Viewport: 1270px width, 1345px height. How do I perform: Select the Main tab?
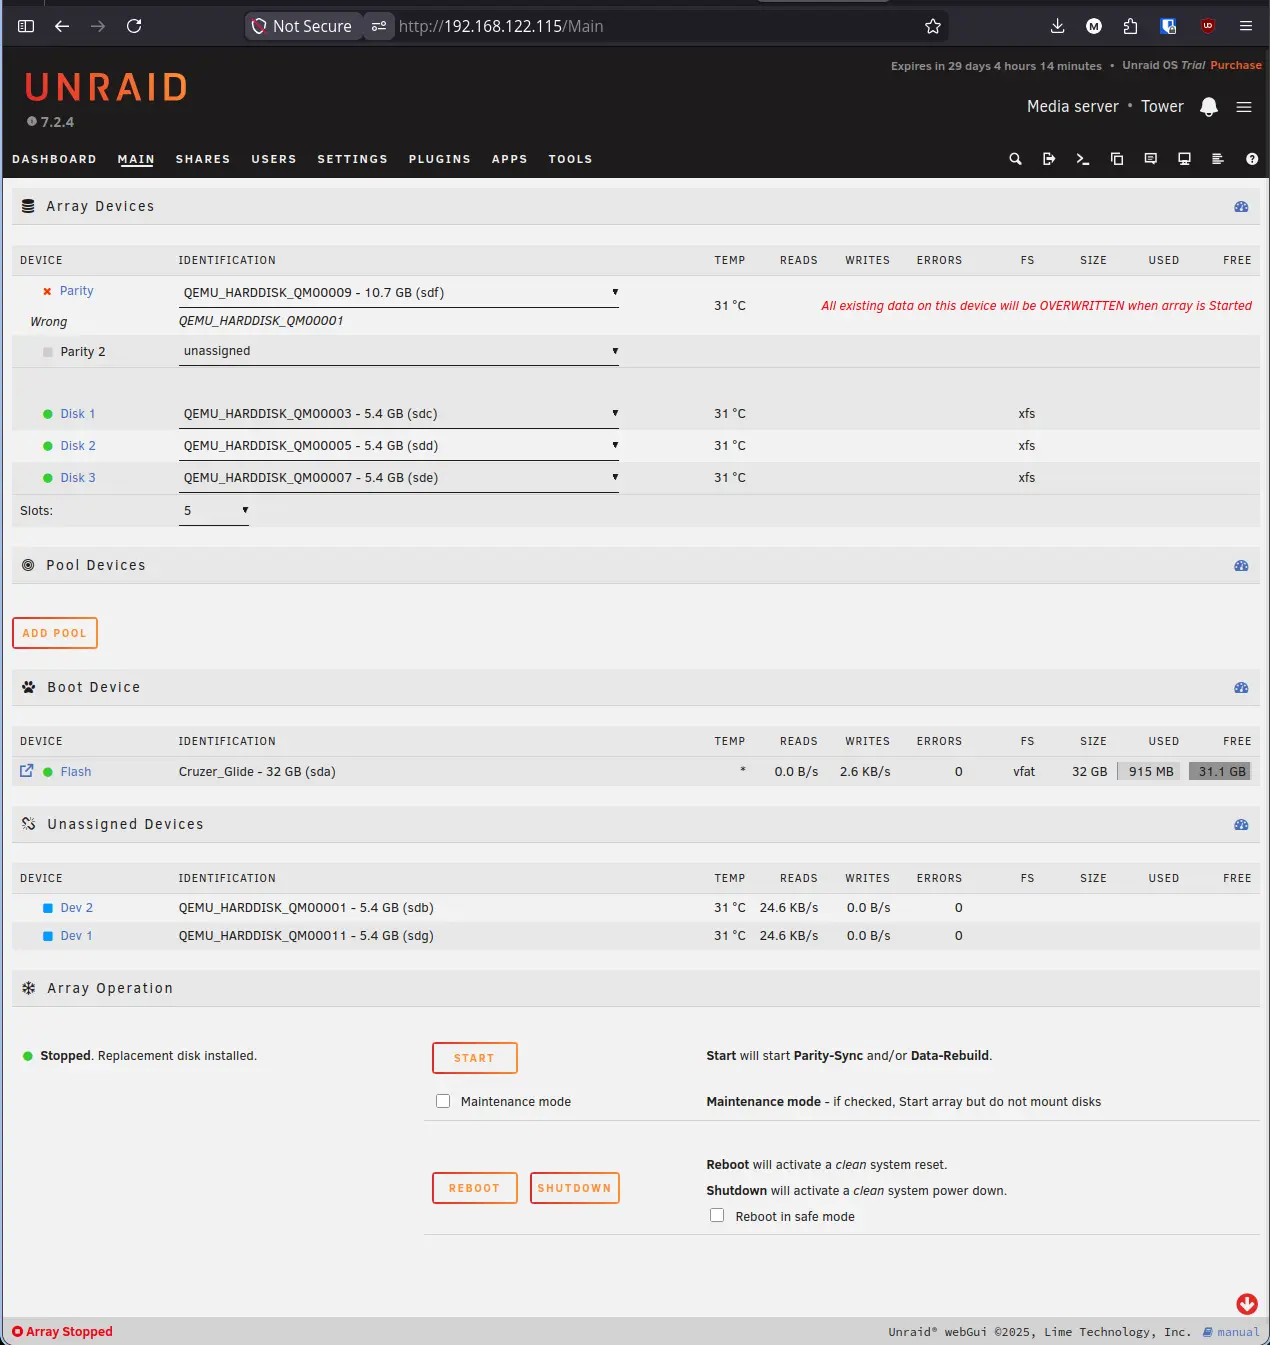[x=136, y=159]
